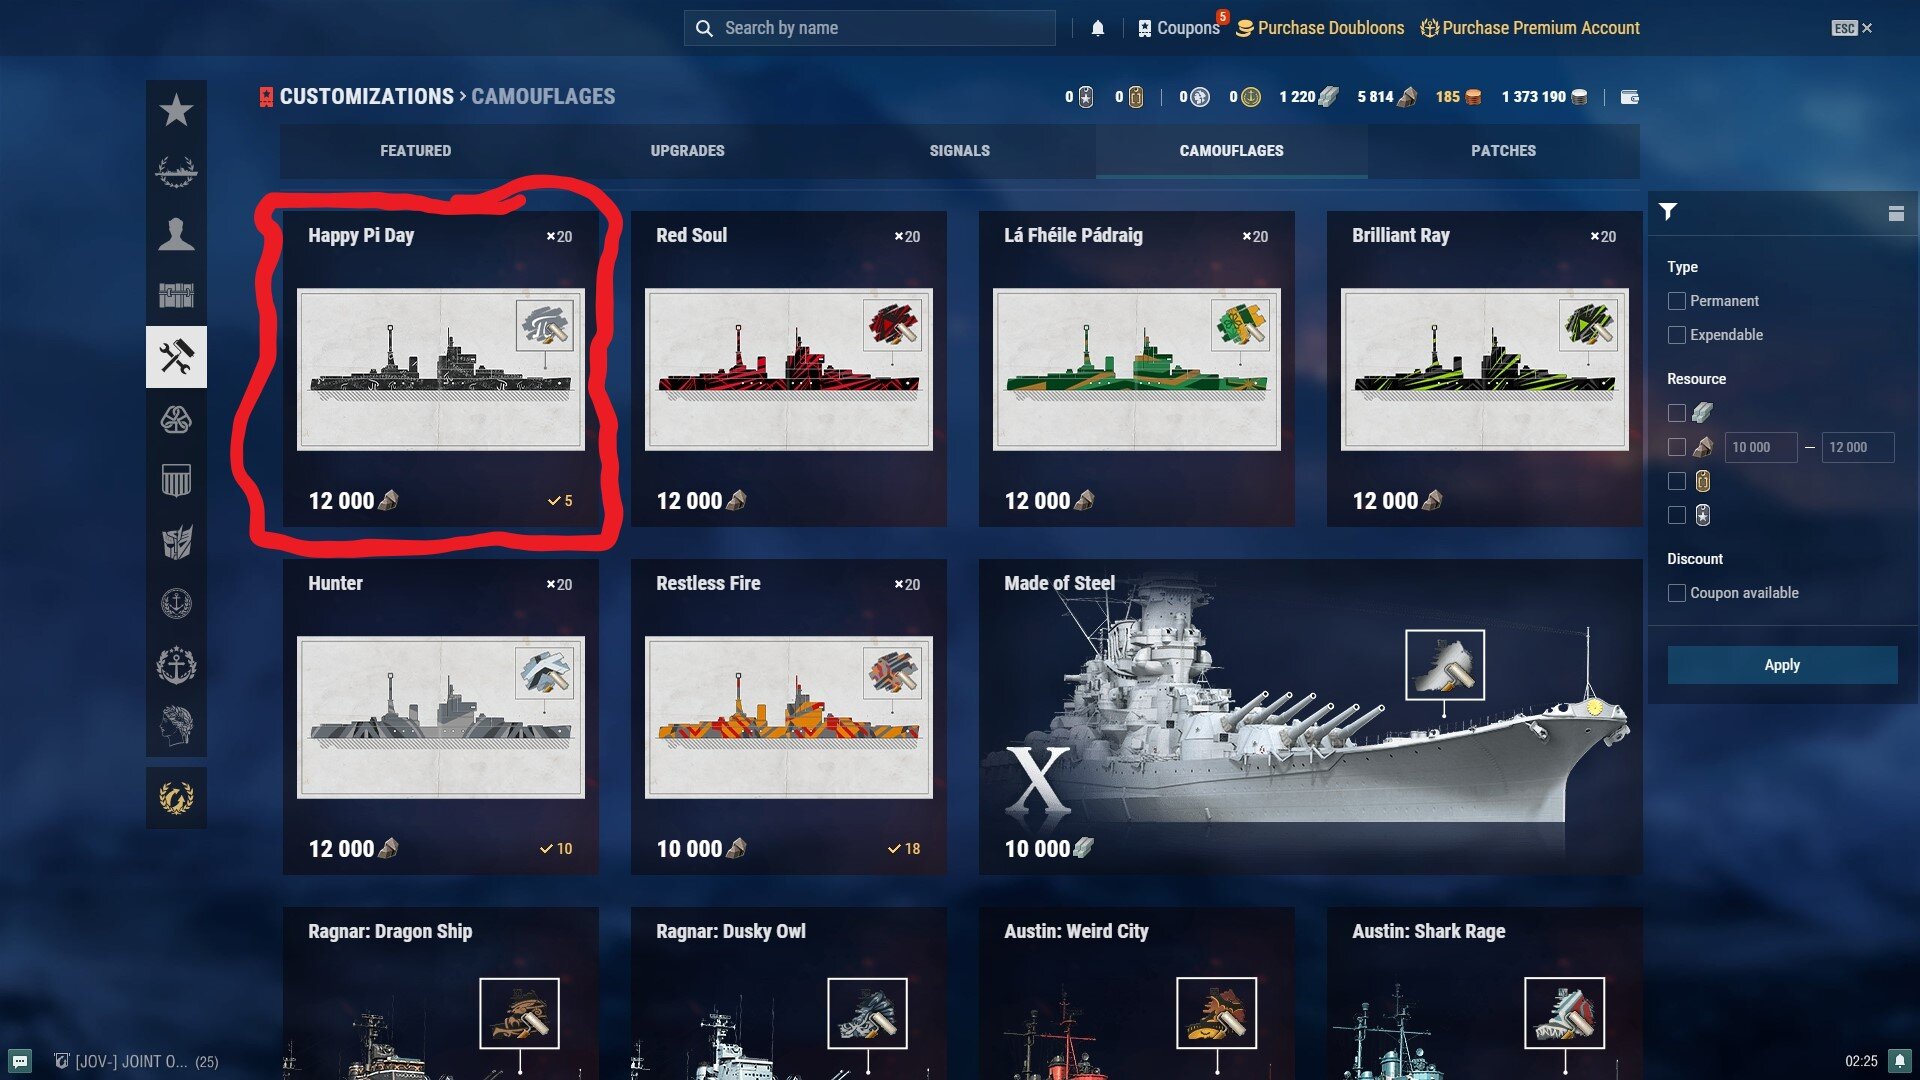The width and height of the screenshot is (1920, 1080).
Task: Select the commander silhouette sidebar icon
Action: pyautogui.click(x=176, y=234)
